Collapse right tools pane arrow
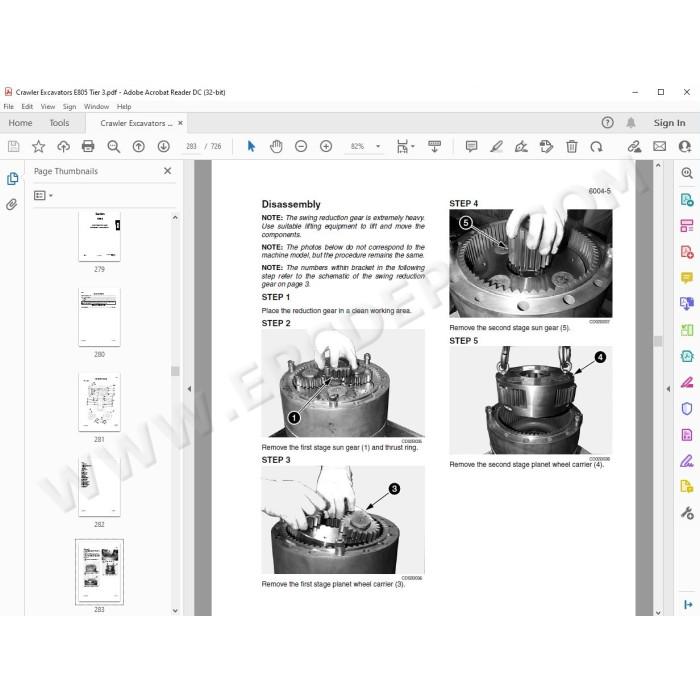 (x=668, y=389)
